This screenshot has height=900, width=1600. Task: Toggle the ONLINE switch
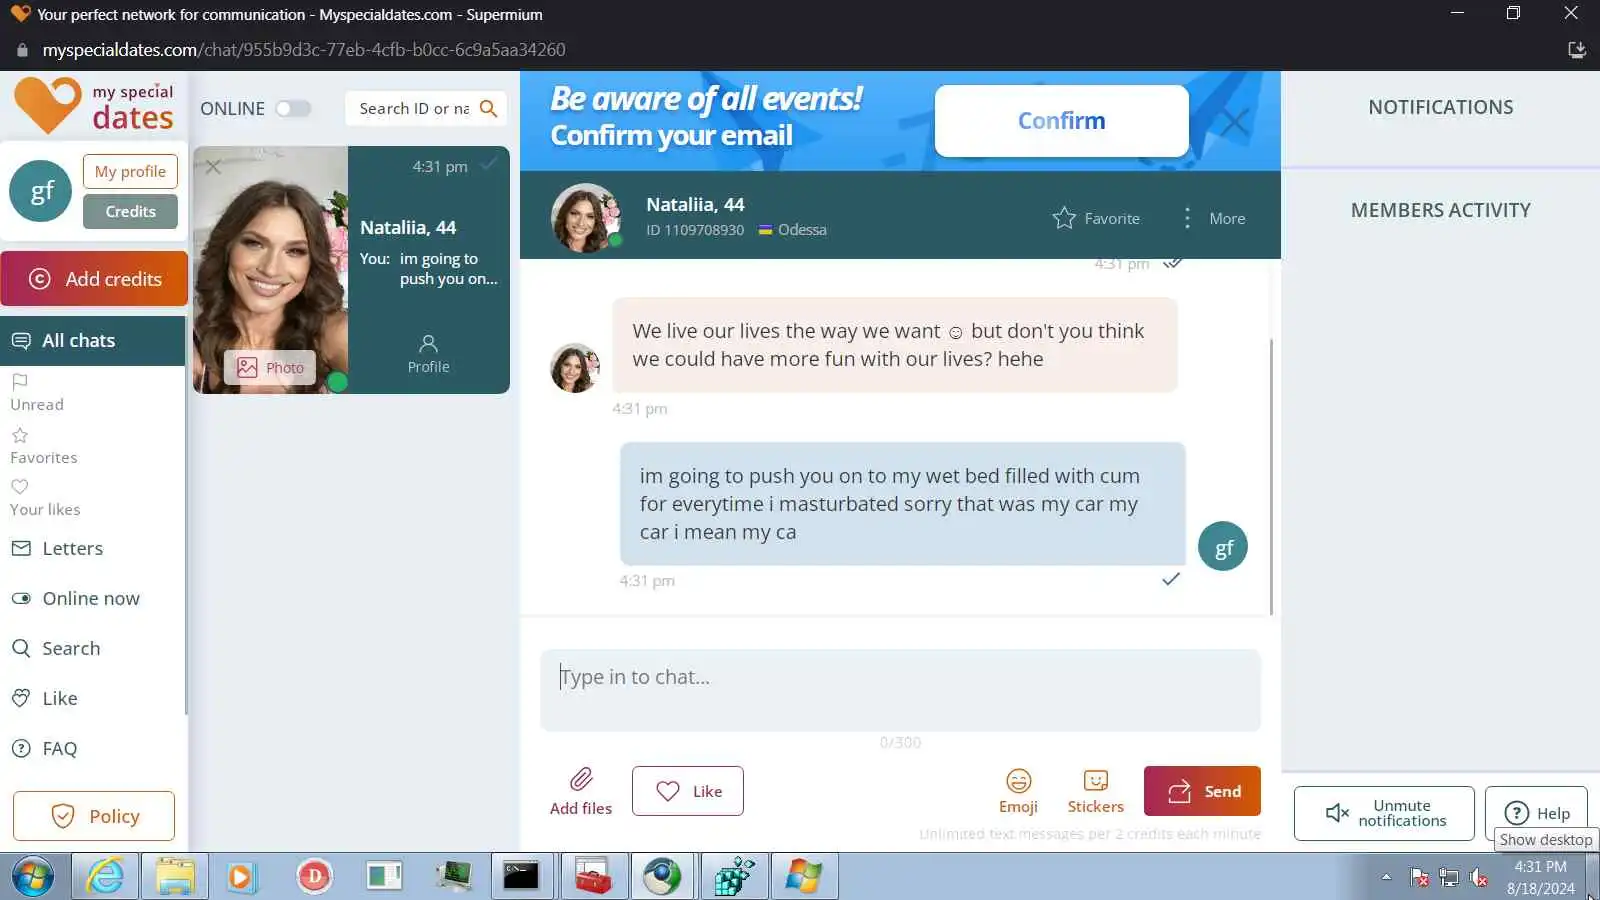[293, 108]
